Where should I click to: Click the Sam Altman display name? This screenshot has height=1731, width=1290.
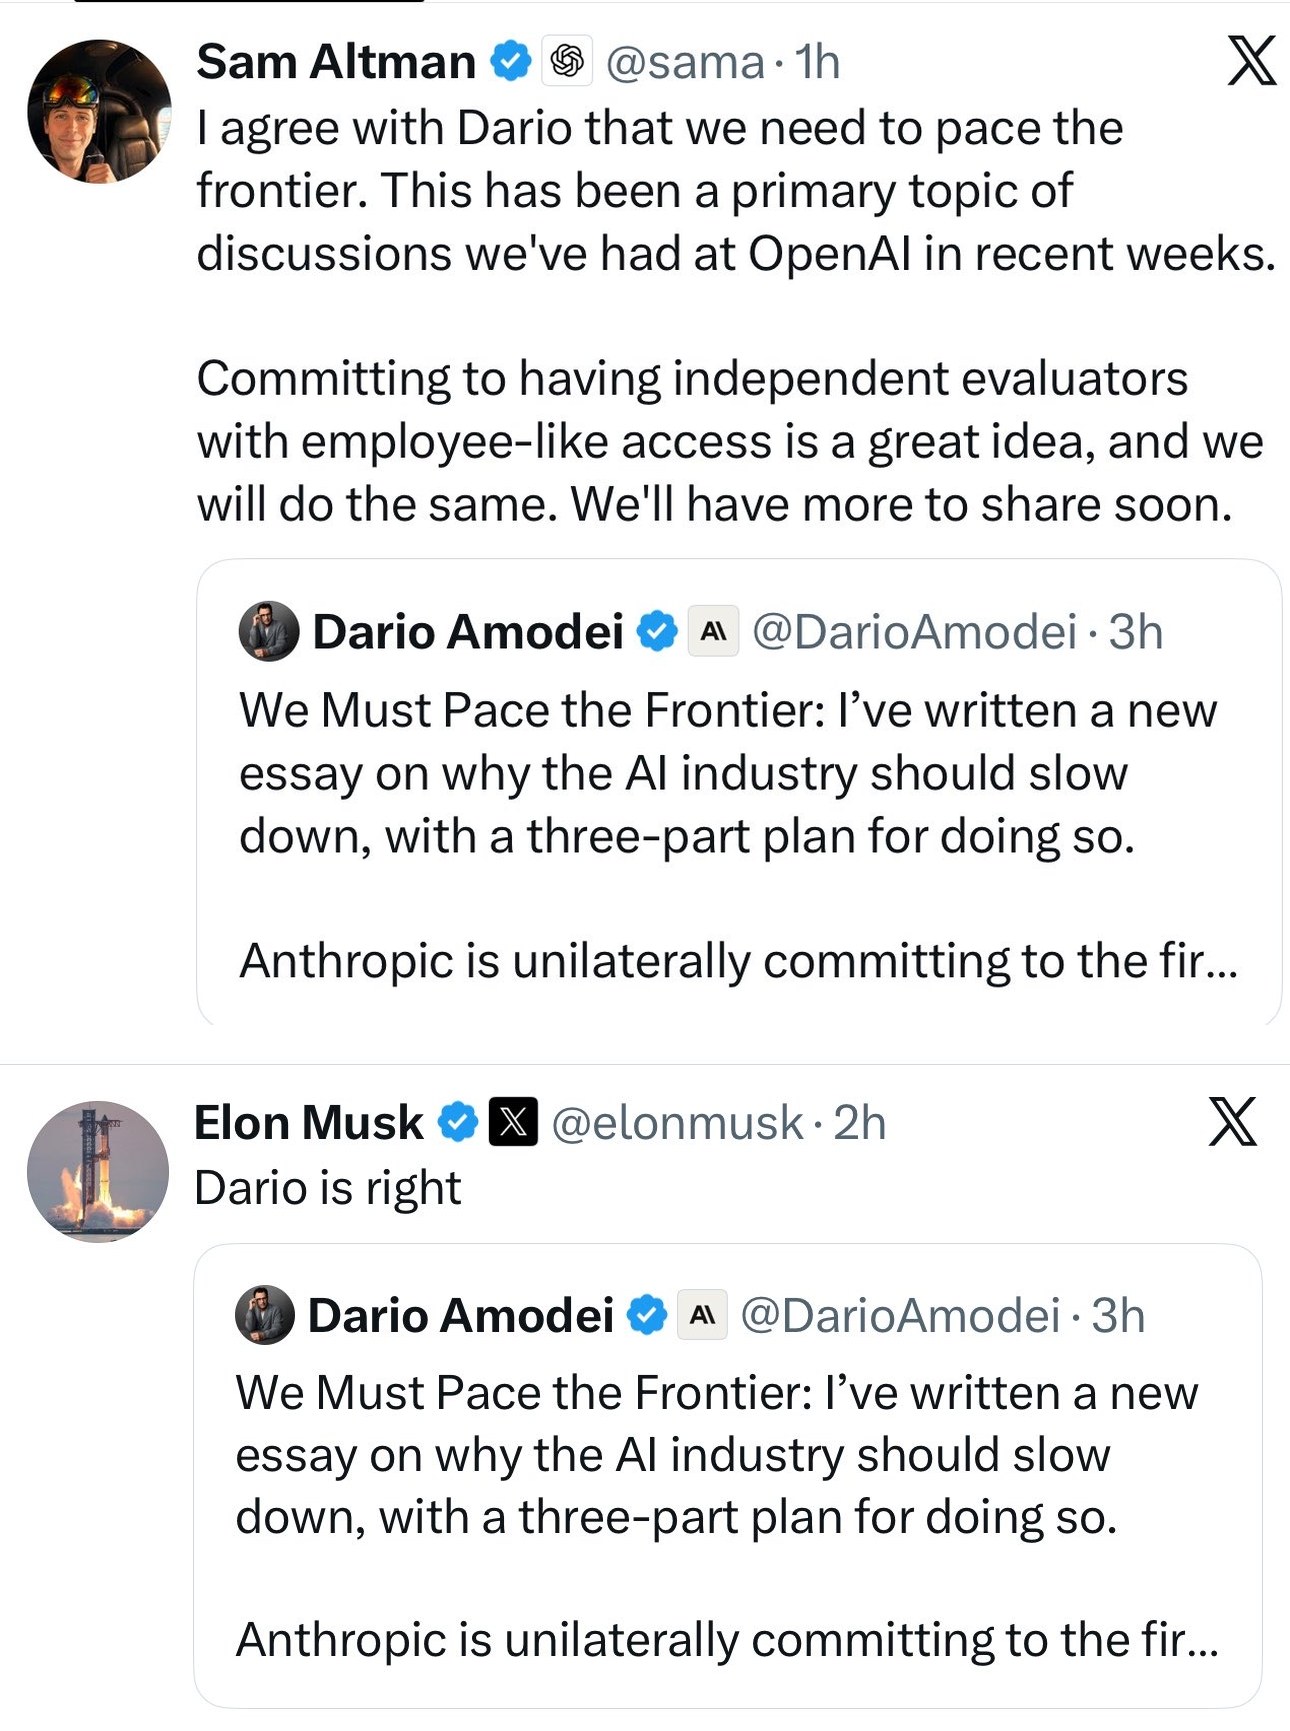click(336, 61)
